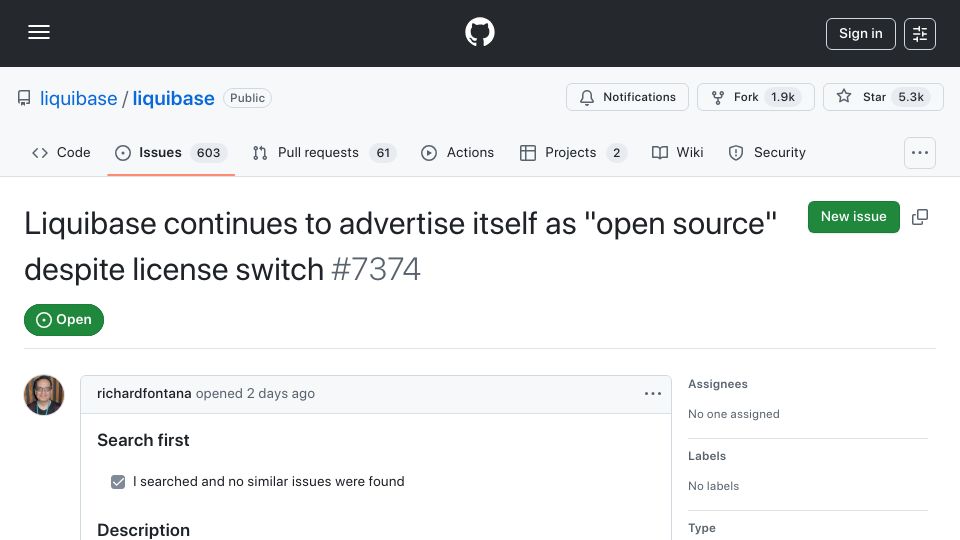The image size is (960, 540).
Task: Click the Description heading
Action: coord(143,530)
